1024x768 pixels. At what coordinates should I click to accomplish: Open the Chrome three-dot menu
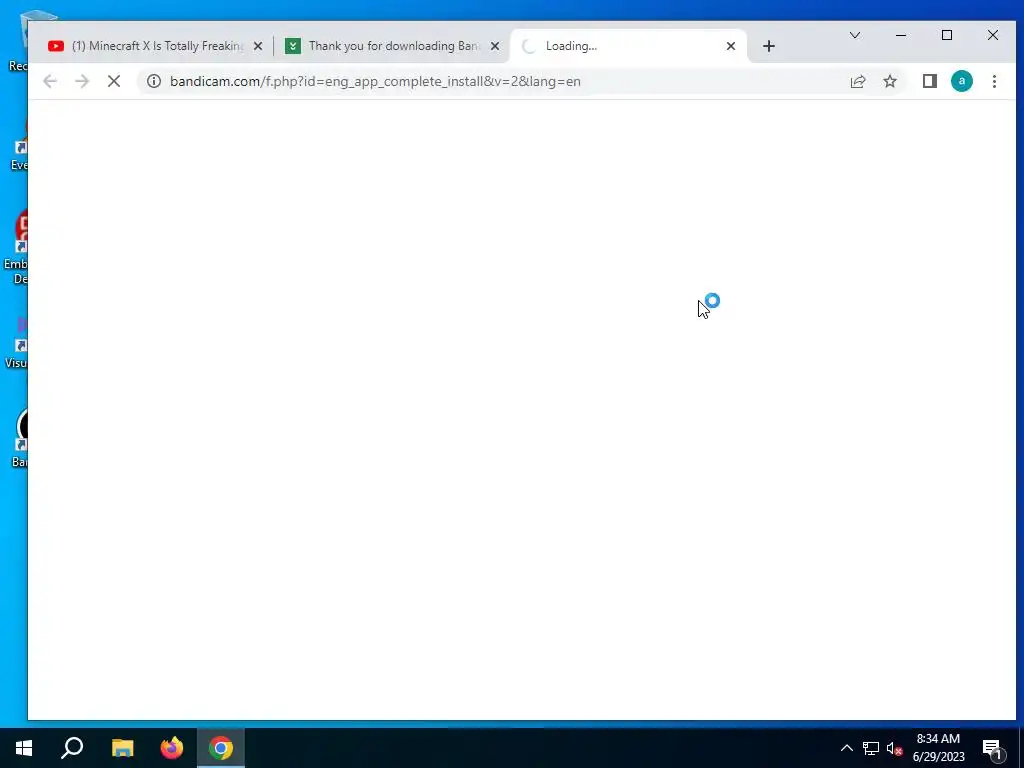click(x=994, y=82)
